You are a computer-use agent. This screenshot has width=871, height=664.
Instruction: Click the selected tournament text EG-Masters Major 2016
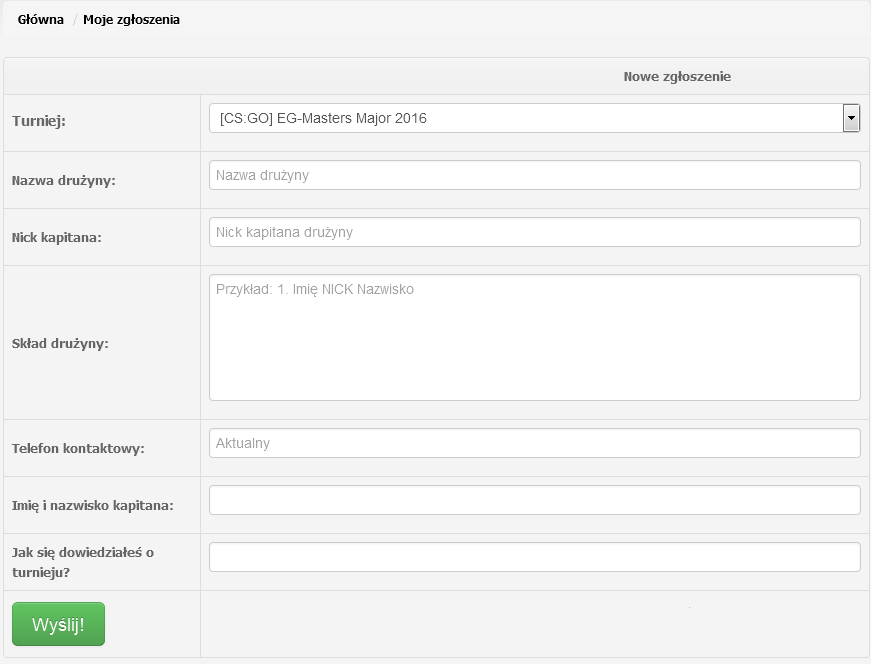coord(323,118)
